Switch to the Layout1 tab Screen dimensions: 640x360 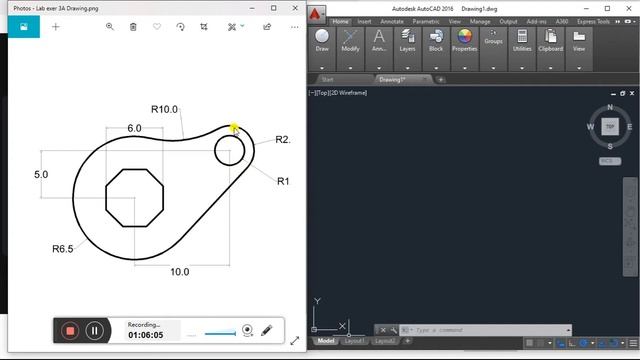(354, 341)
